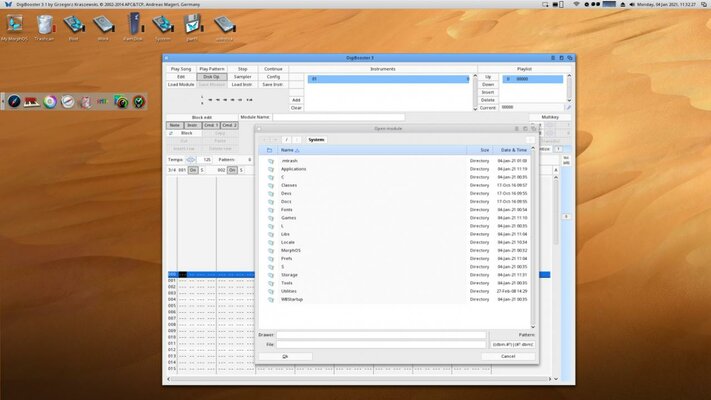Click the Tempo arrow stepper
Viewport: 711px width, 400px height.
coord(191,160)
